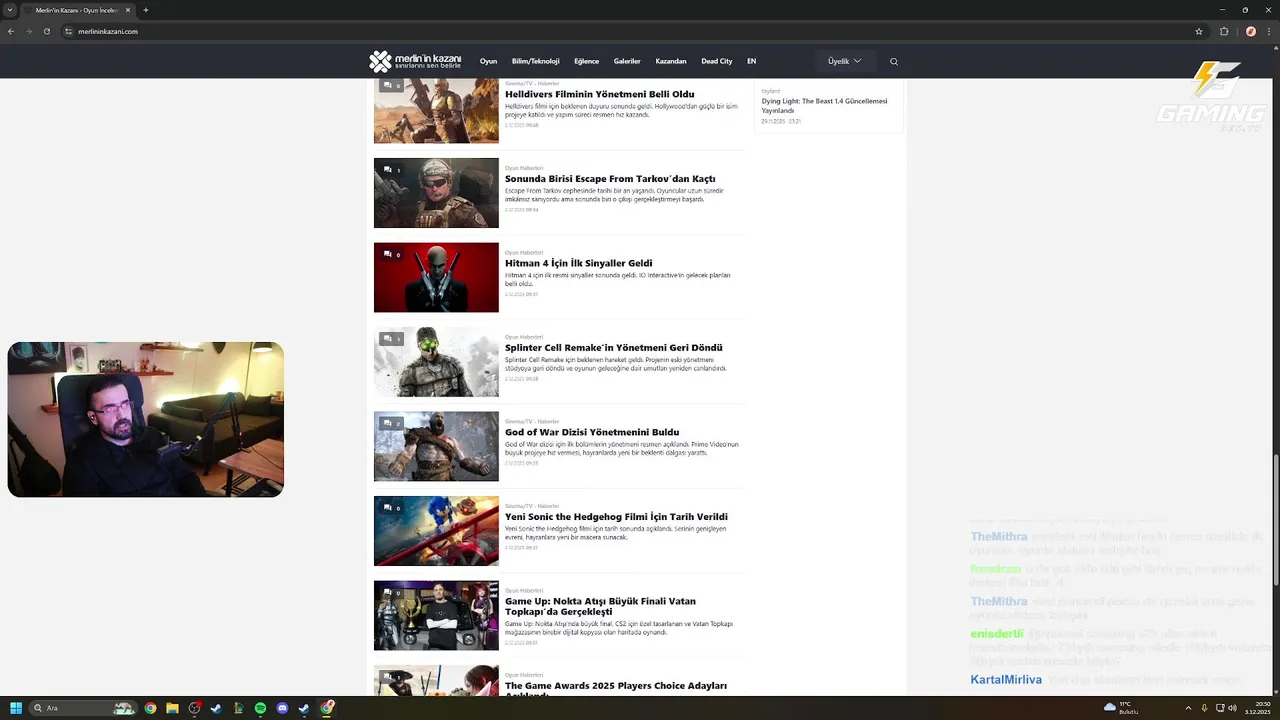Viewport: 1280px width, 720px height.
Task: Open the Bilim/Teknoloji menu item
Action: pos(535,61)
